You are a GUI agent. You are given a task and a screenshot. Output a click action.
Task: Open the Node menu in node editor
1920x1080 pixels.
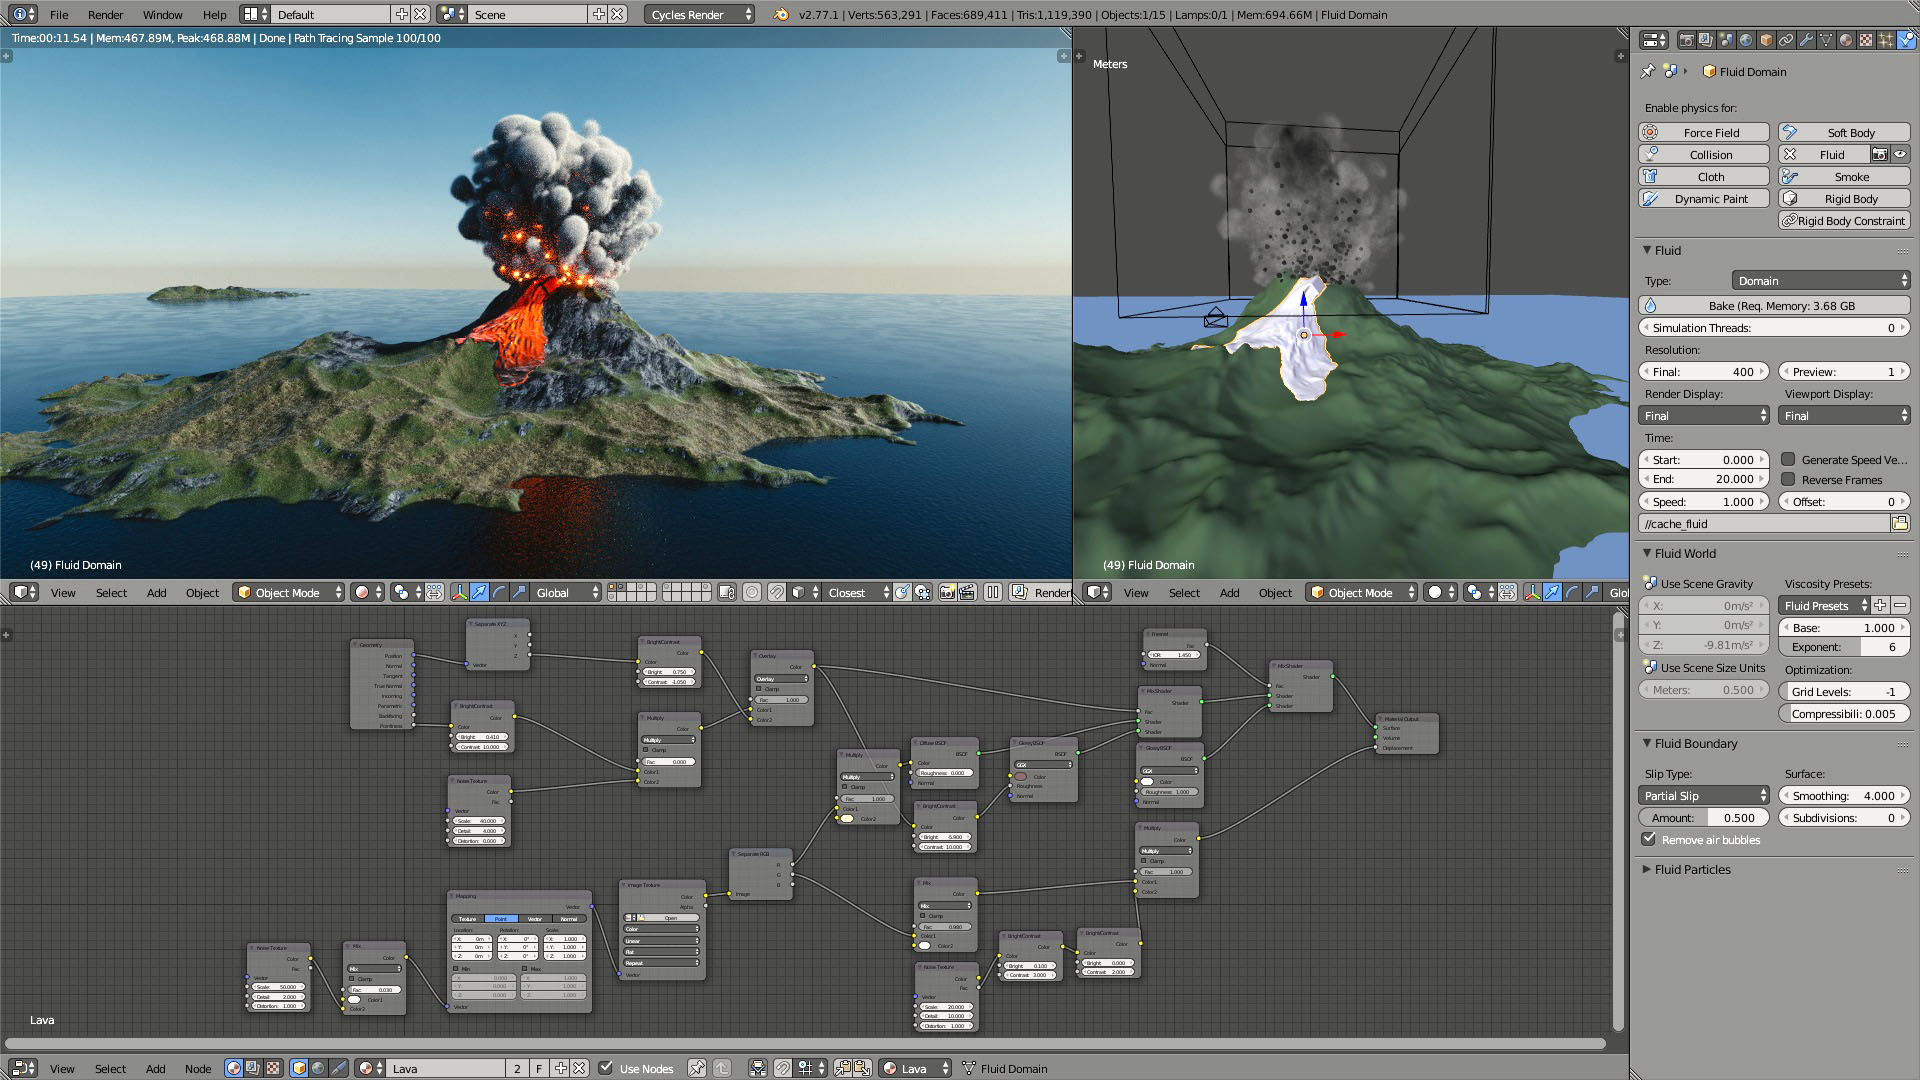198,1068
